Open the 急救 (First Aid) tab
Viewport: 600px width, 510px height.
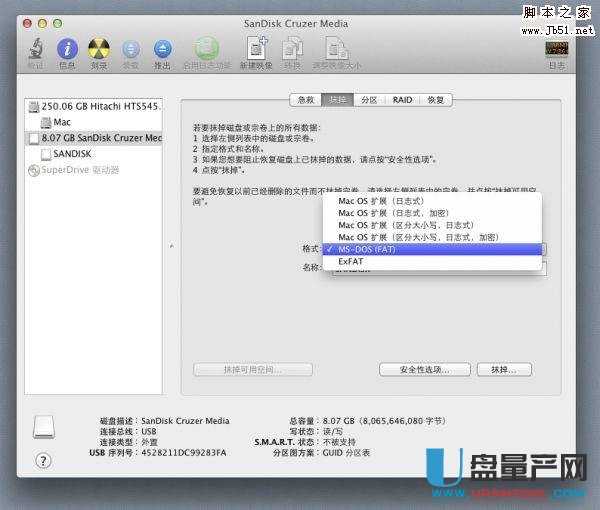[x=306, y=100]
